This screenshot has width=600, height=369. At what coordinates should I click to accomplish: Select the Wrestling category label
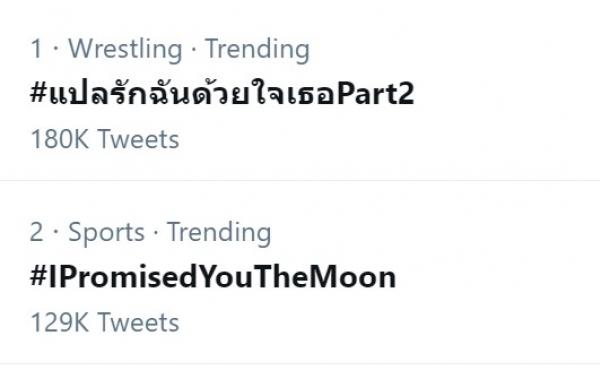pos(125,49)
